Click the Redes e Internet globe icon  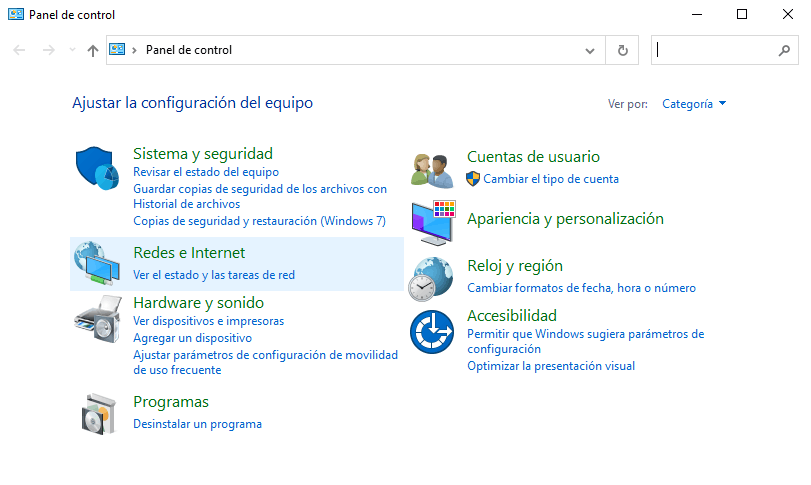97,263
